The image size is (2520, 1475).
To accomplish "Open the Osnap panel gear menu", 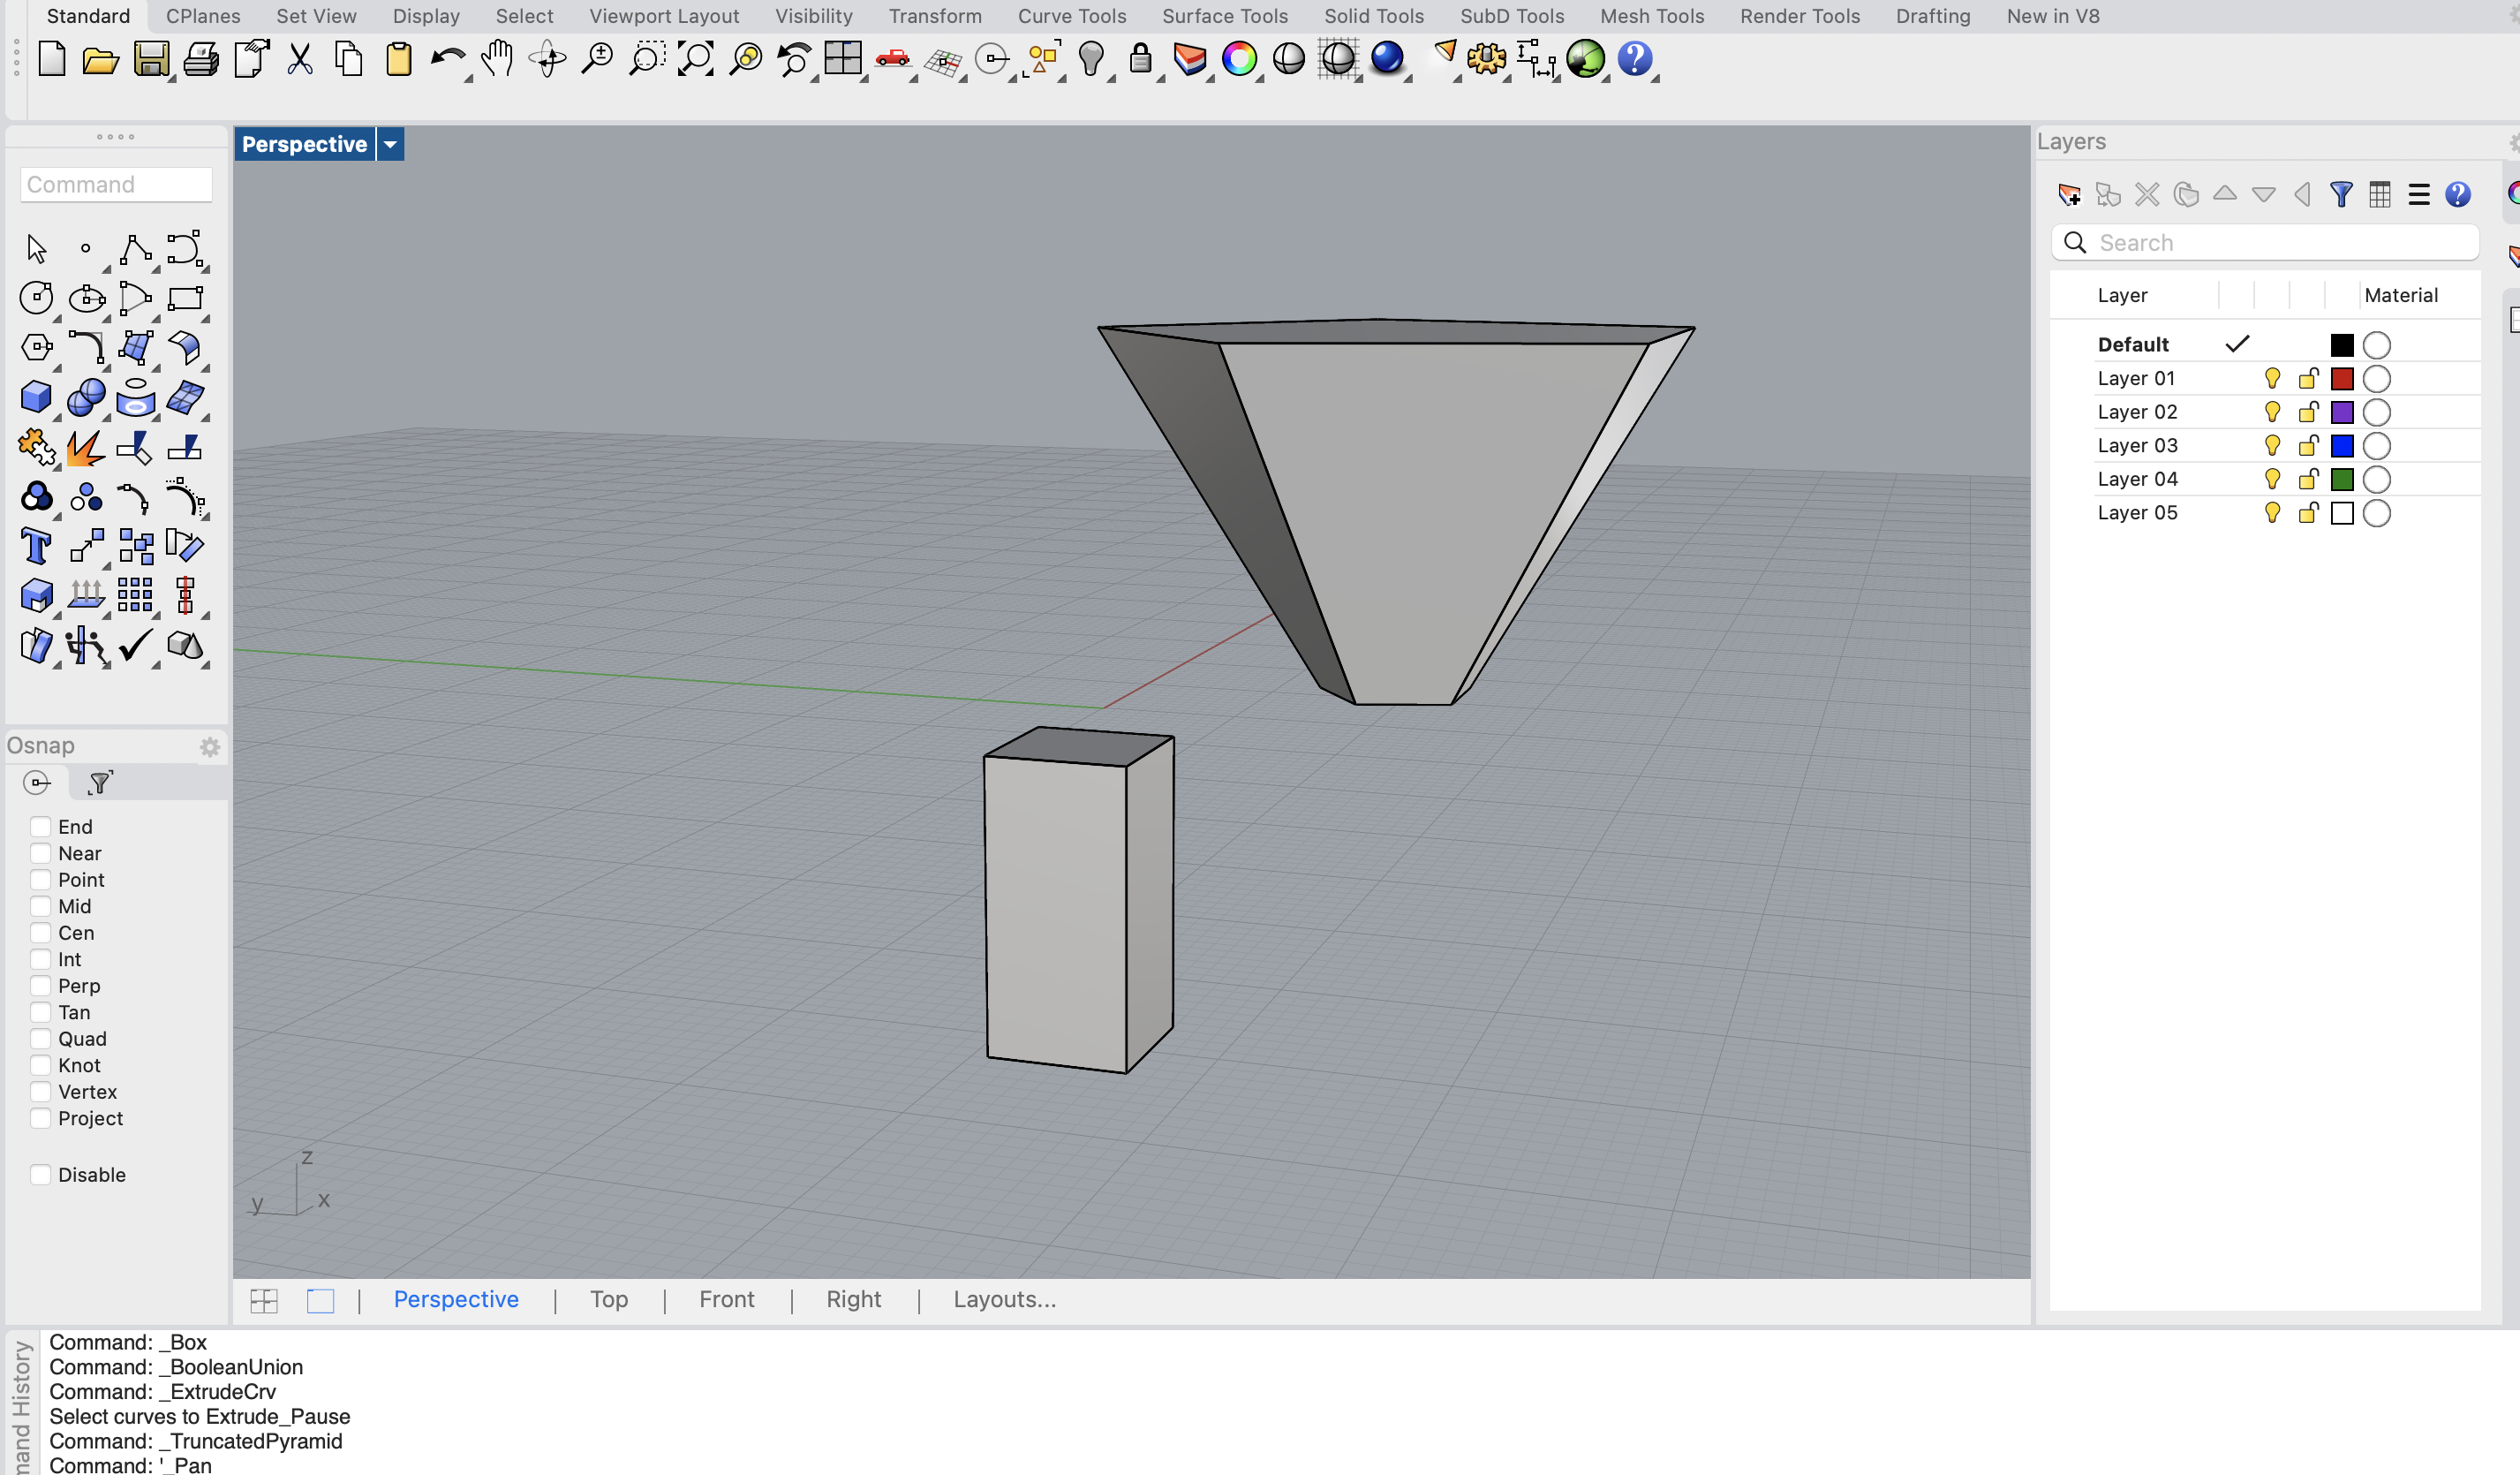I will pyautogui.click(x=209, y=746).
